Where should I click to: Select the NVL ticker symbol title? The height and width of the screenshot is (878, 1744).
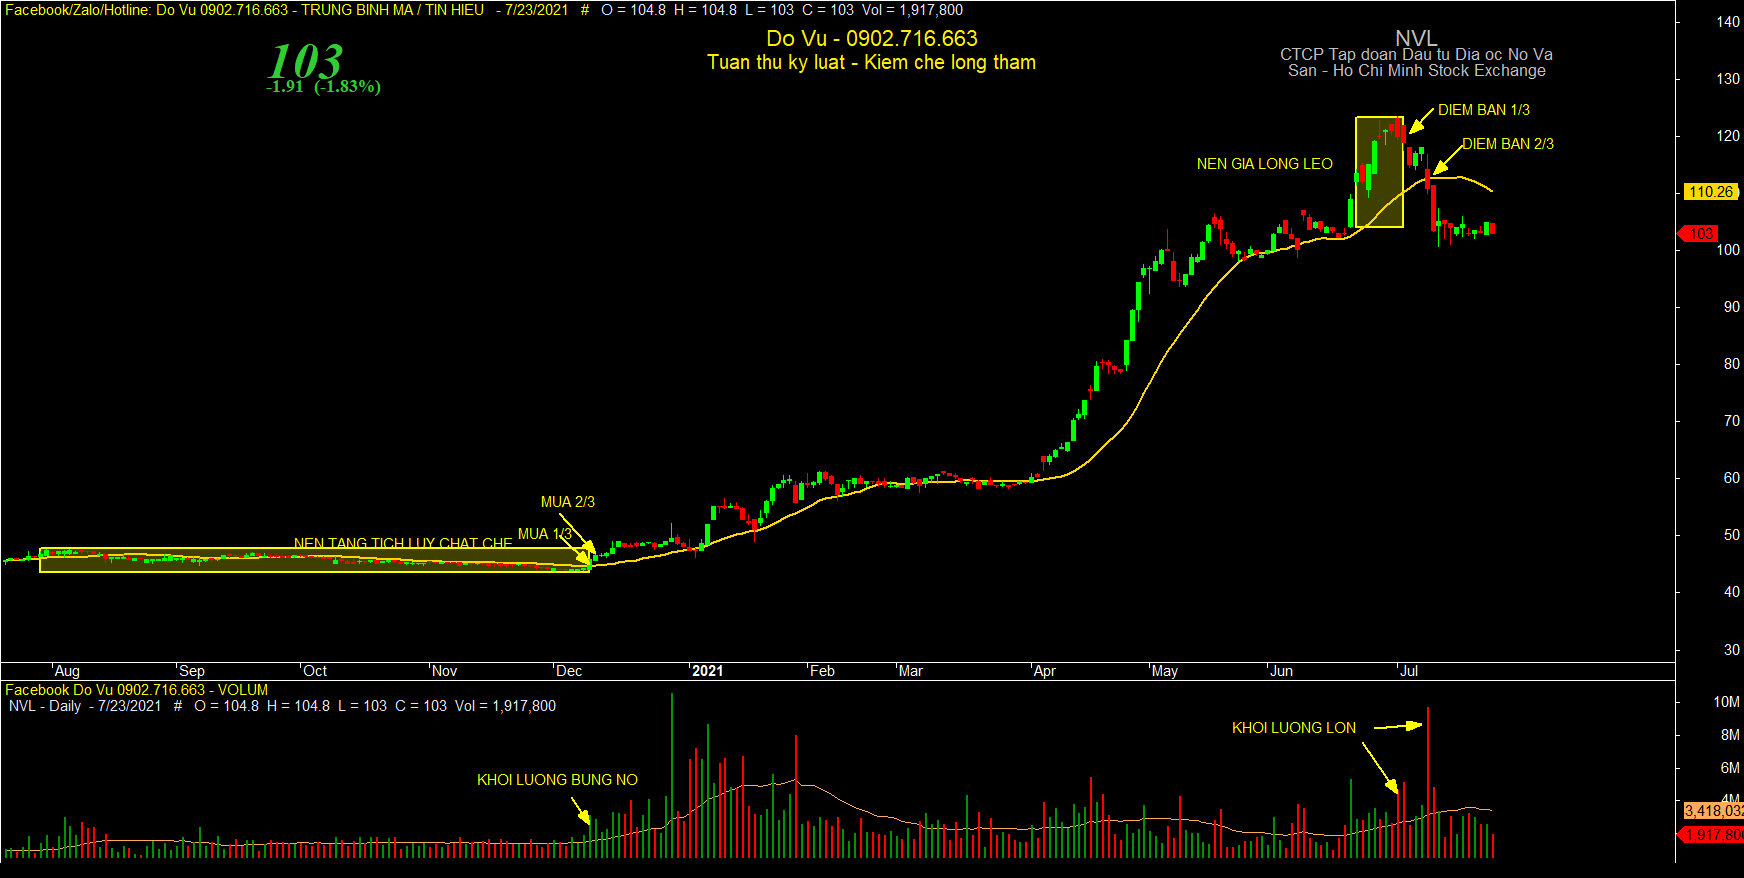pos(1416,39)
